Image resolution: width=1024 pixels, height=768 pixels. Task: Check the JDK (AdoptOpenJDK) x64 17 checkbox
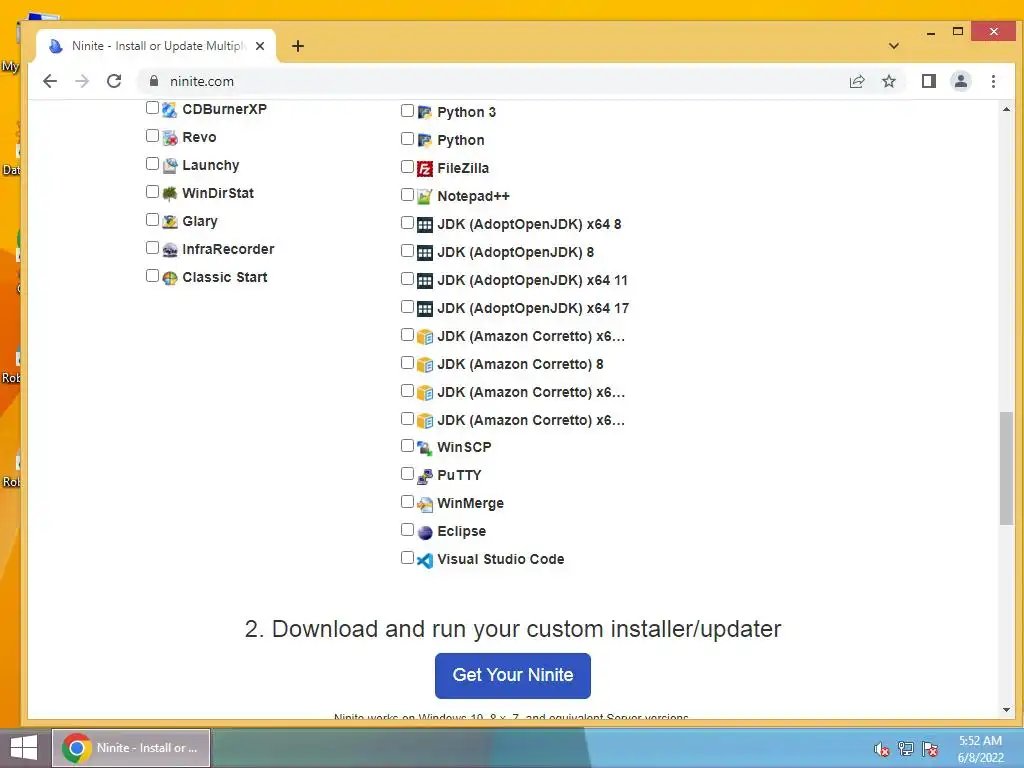click(407, 306)
